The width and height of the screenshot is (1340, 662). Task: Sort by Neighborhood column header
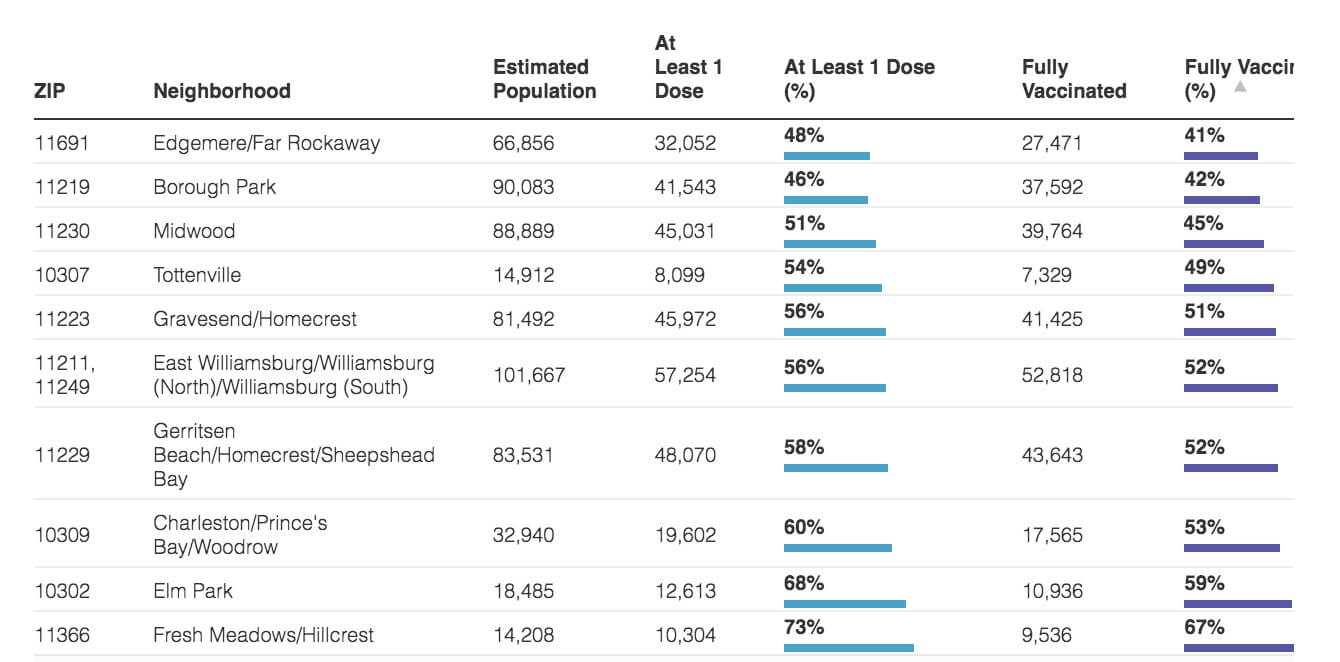[222, 91]
